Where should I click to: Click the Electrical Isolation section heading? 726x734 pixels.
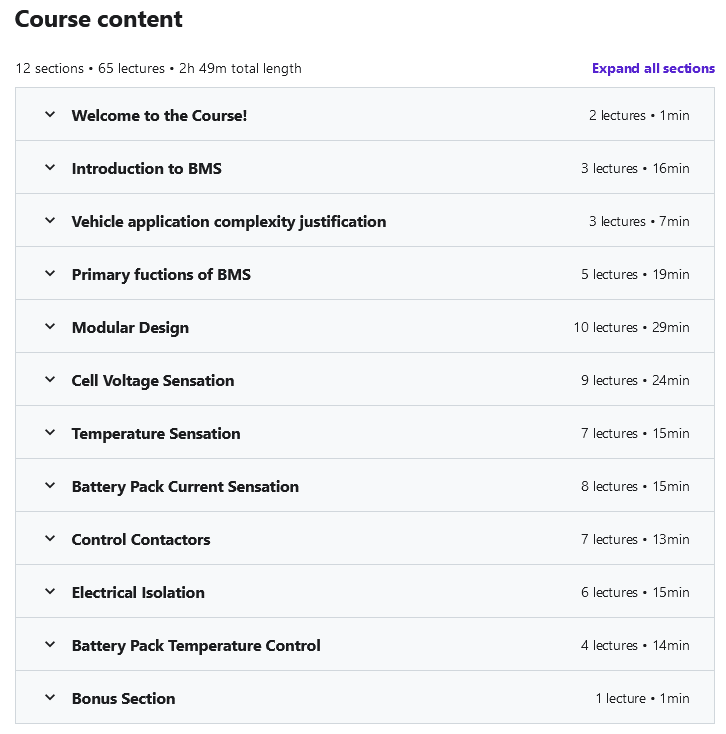(x=138, y=593)
